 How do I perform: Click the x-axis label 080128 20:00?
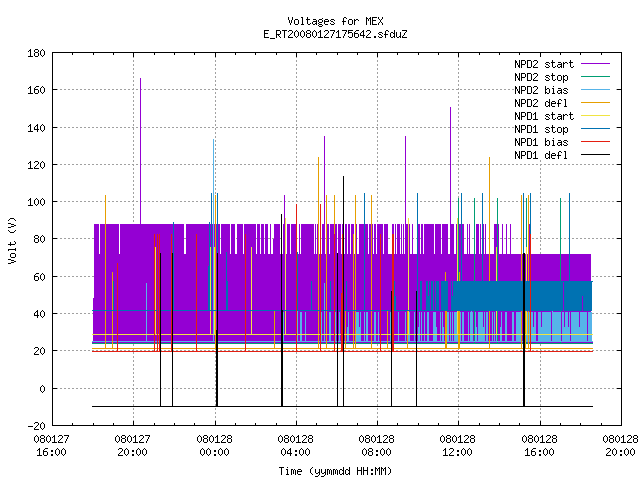620,446
